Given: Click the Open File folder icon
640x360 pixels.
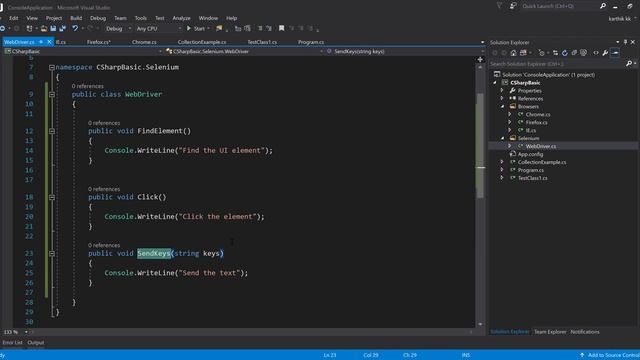Looking at the screenshot, I should [44, 29].
